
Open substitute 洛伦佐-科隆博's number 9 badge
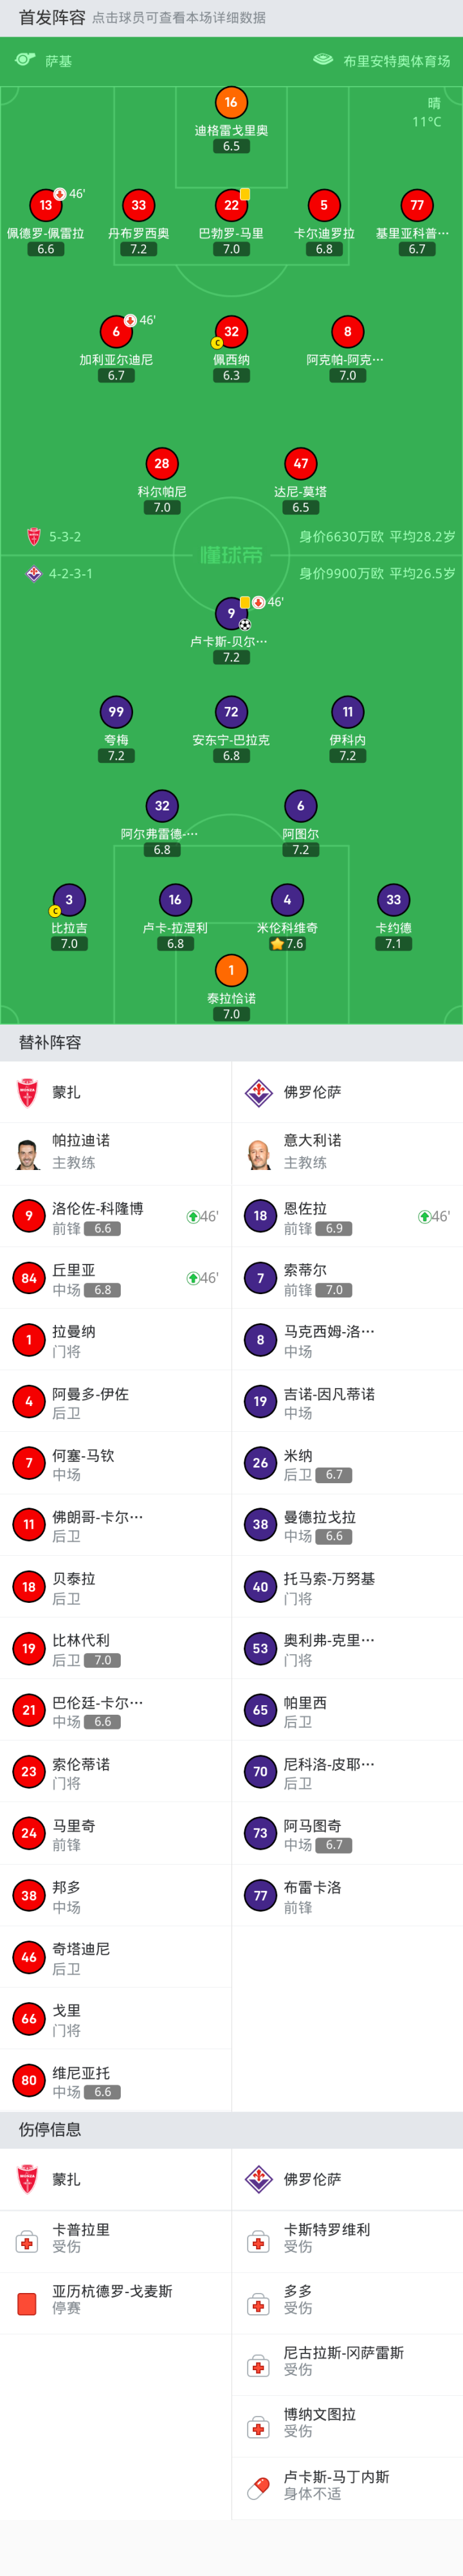28,1216
